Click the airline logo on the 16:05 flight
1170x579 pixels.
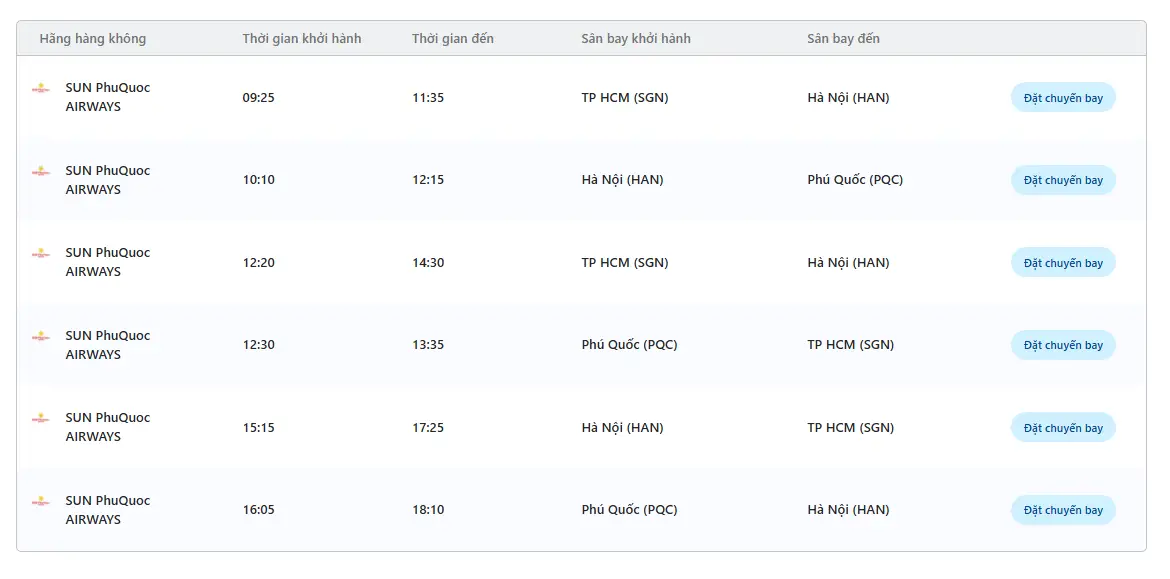coord(41,501)
